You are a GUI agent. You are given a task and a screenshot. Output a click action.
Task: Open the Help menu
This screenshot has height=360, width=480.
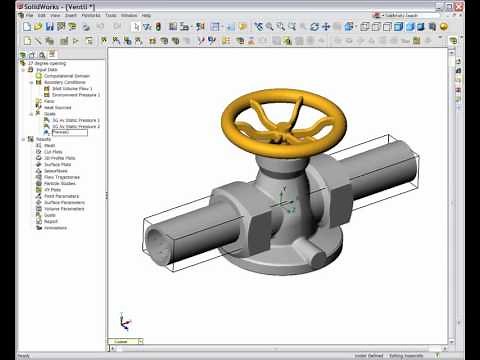(146, 15)
